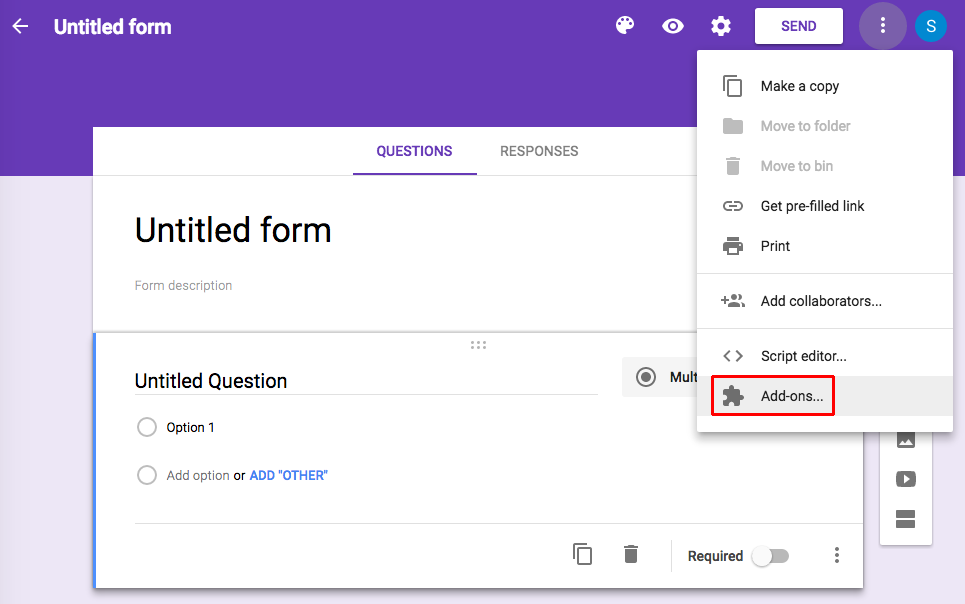Choose Print from the menu
The height and width of the screenshot is (604, 965).
point(825,246)
